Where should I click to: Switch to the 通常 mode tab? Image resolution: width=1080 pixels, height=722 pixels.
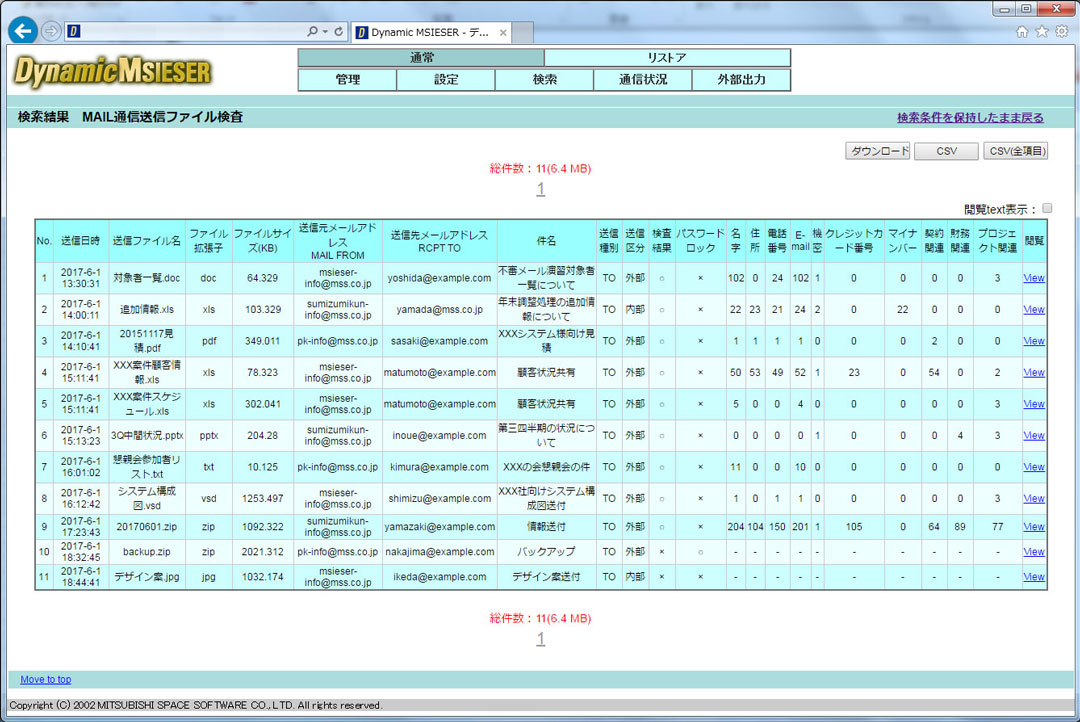coord(421,58)
